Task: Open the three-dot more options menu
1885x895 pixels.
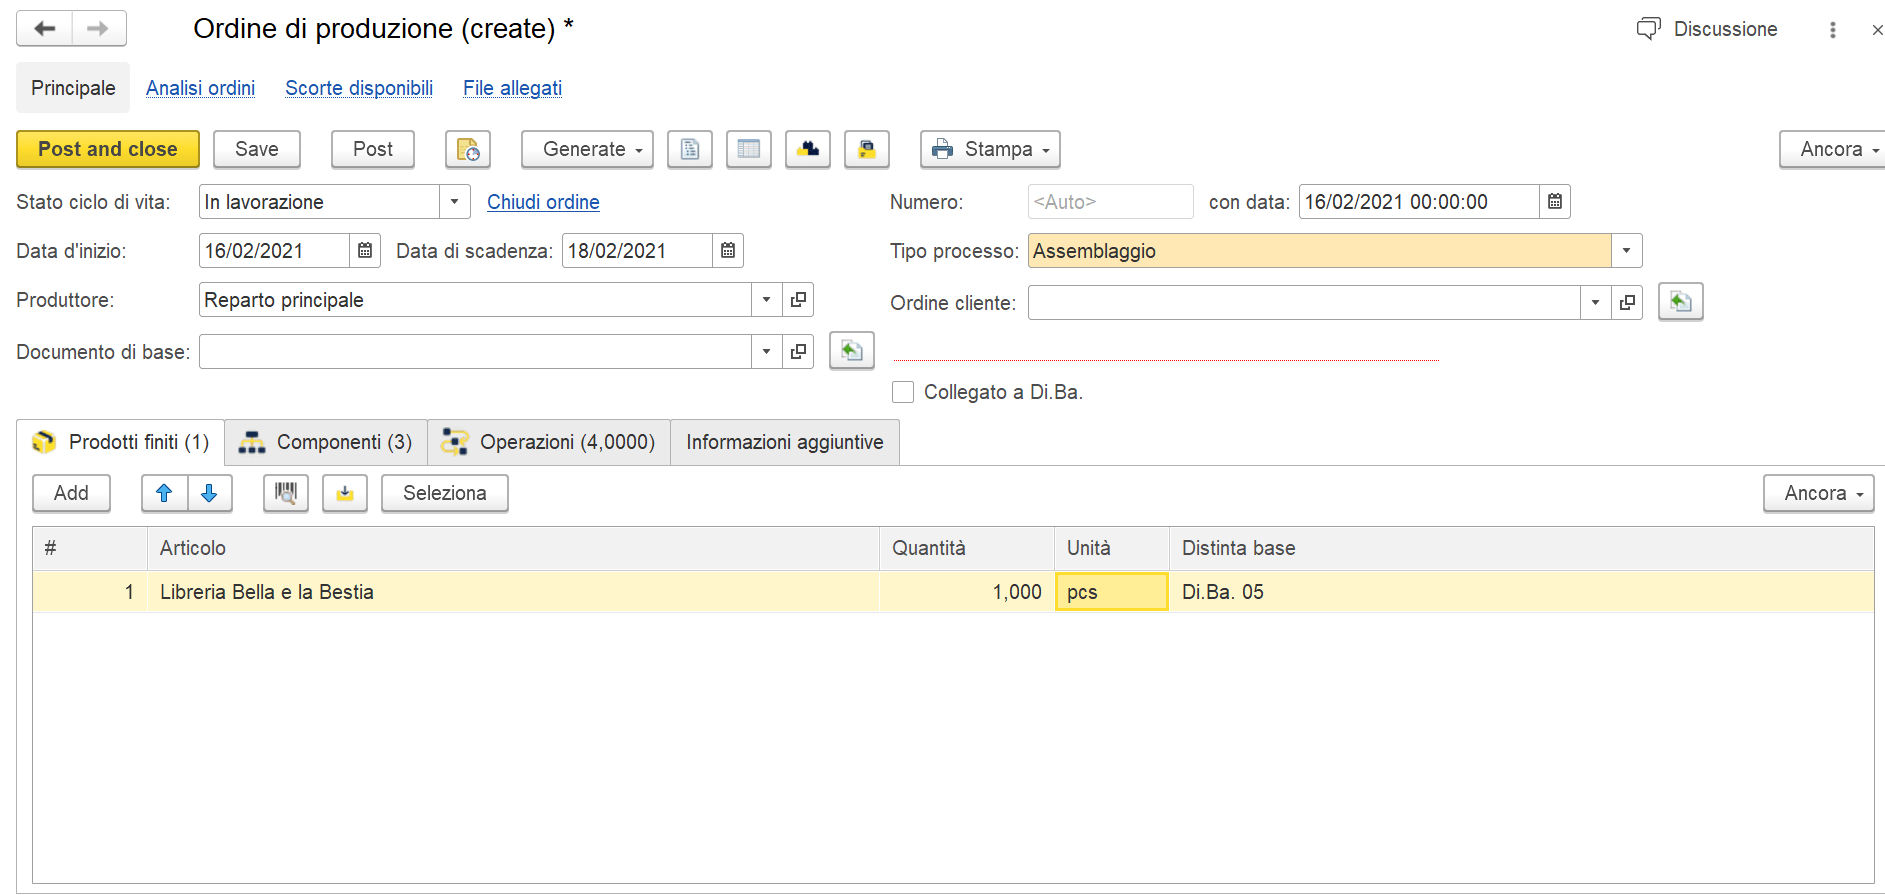Action: [x=1833, y=30]
